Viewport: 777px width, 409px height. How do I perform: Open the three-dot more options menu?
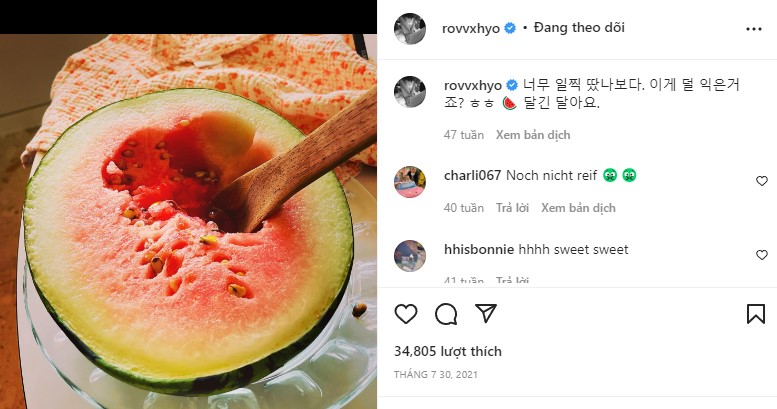754,29
